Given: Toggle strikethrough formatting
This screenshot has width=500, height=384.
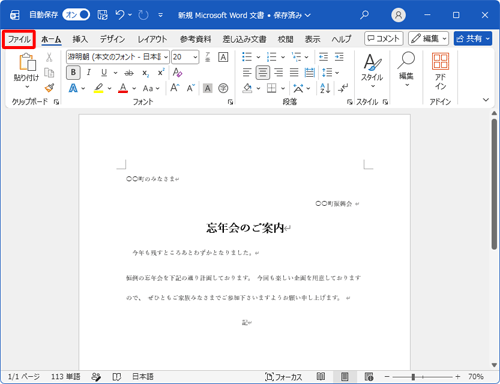Looking at the screenshot, I should click(x=129, y=72).
